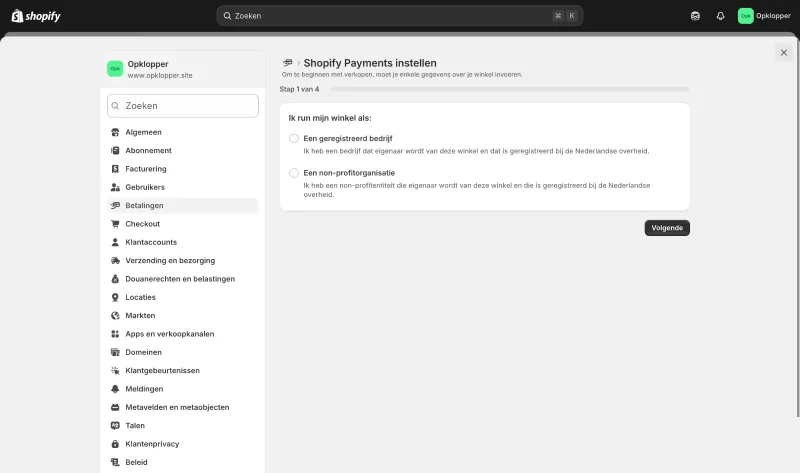Viewport: 800px width, 473px height.
Task: Open Checkout settings
Action: coord(183,224)
